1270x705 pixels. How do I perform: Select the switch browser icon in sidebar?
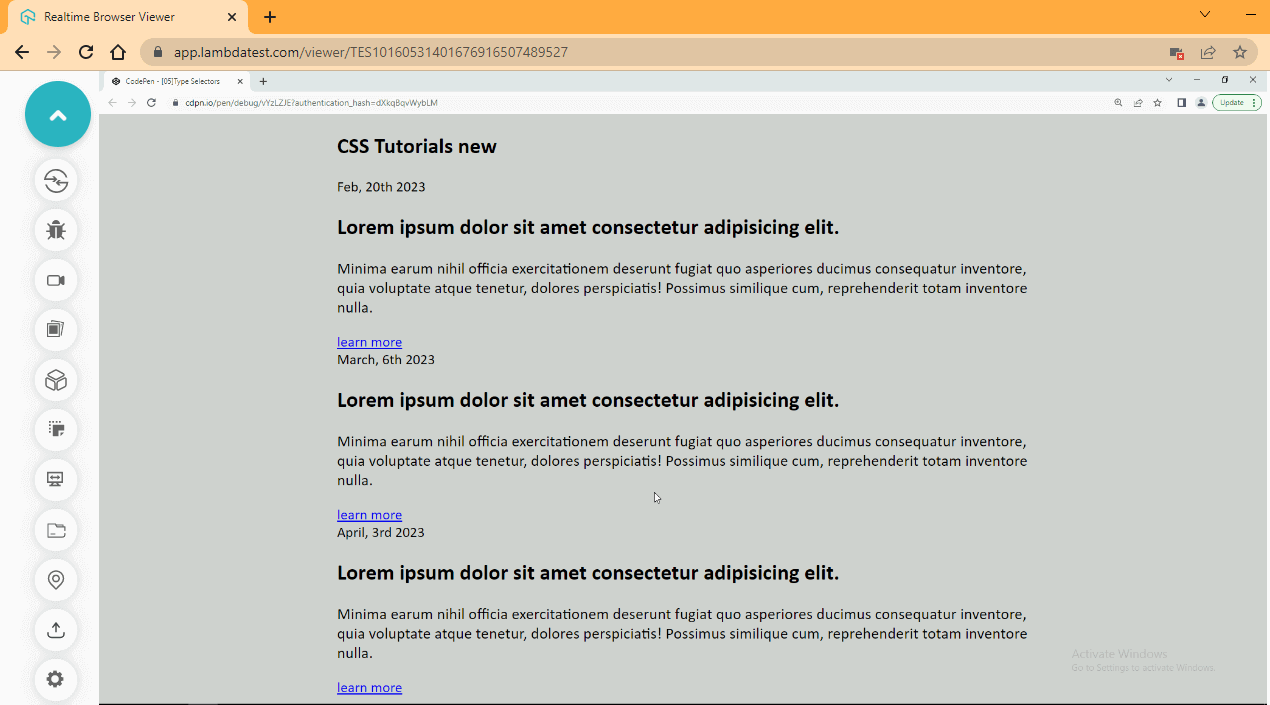[56, 181]
